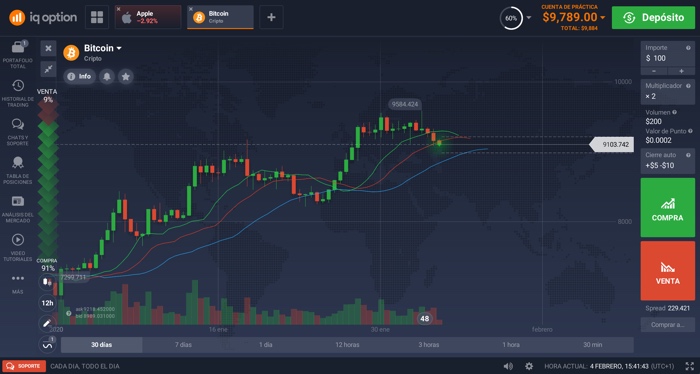This screenshot has width=700, height=374.
Task: Open Historial de Trading clock icon
Action: (18, 85)
